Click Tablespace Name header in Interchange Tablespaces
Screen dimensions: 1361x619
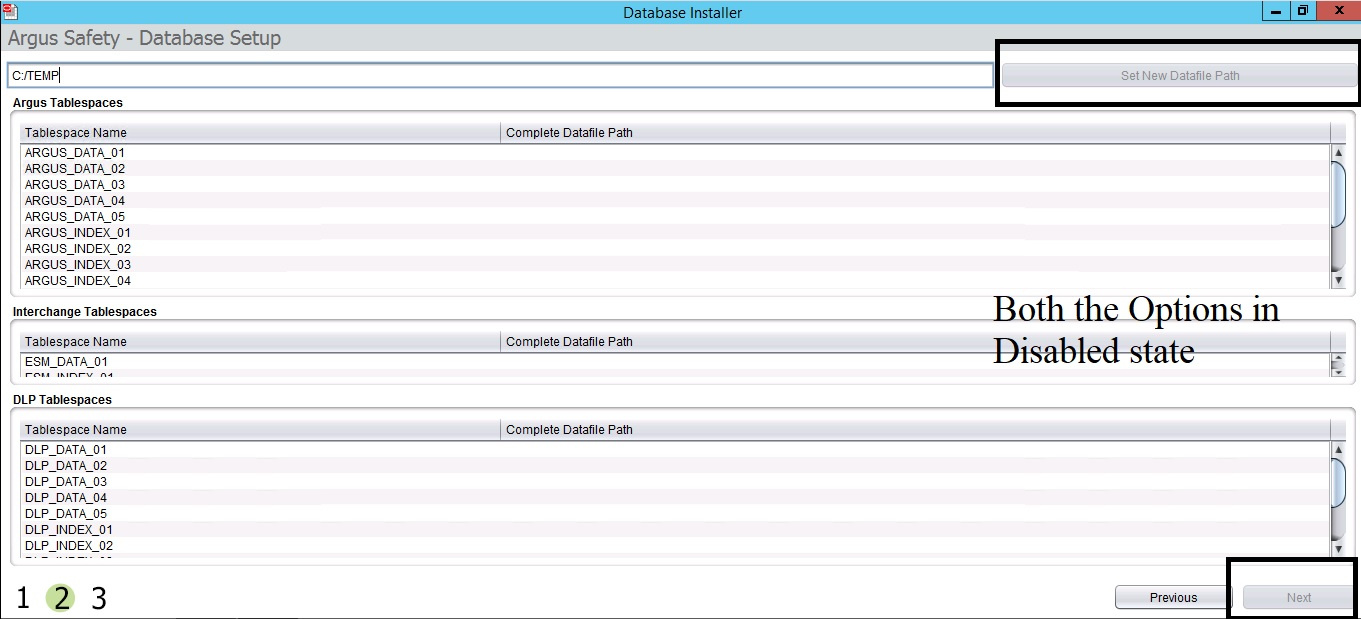(260, 341)
